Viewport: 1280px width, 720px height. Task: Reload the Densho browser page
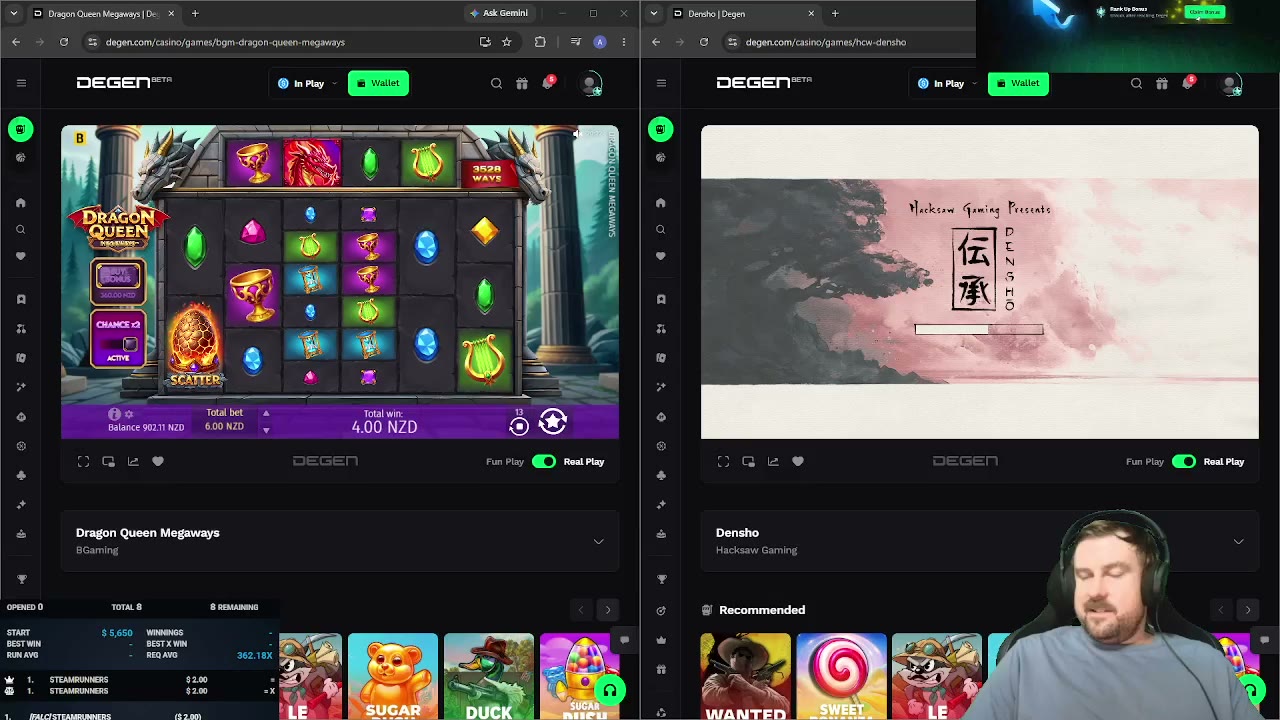704,42
